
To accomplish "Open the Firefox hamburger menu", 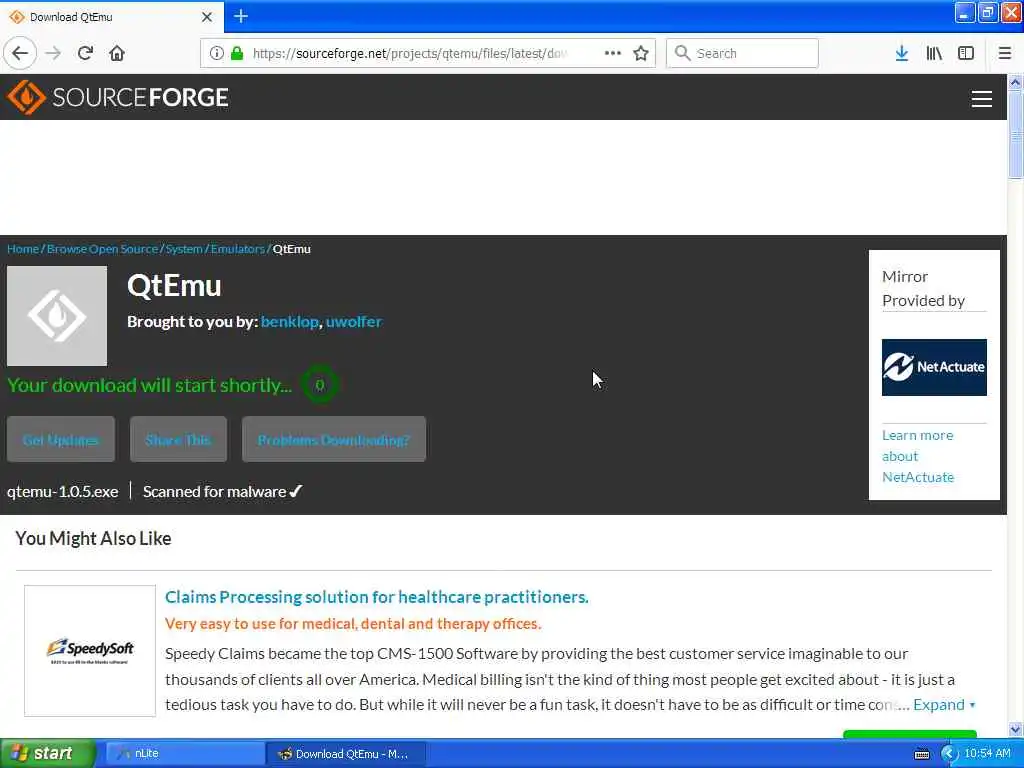I will coord(1004,53).
